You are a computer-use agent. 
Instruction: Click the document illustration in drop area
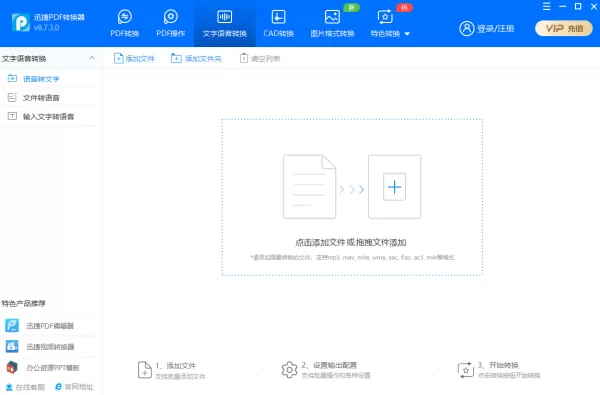coord(310,187)
